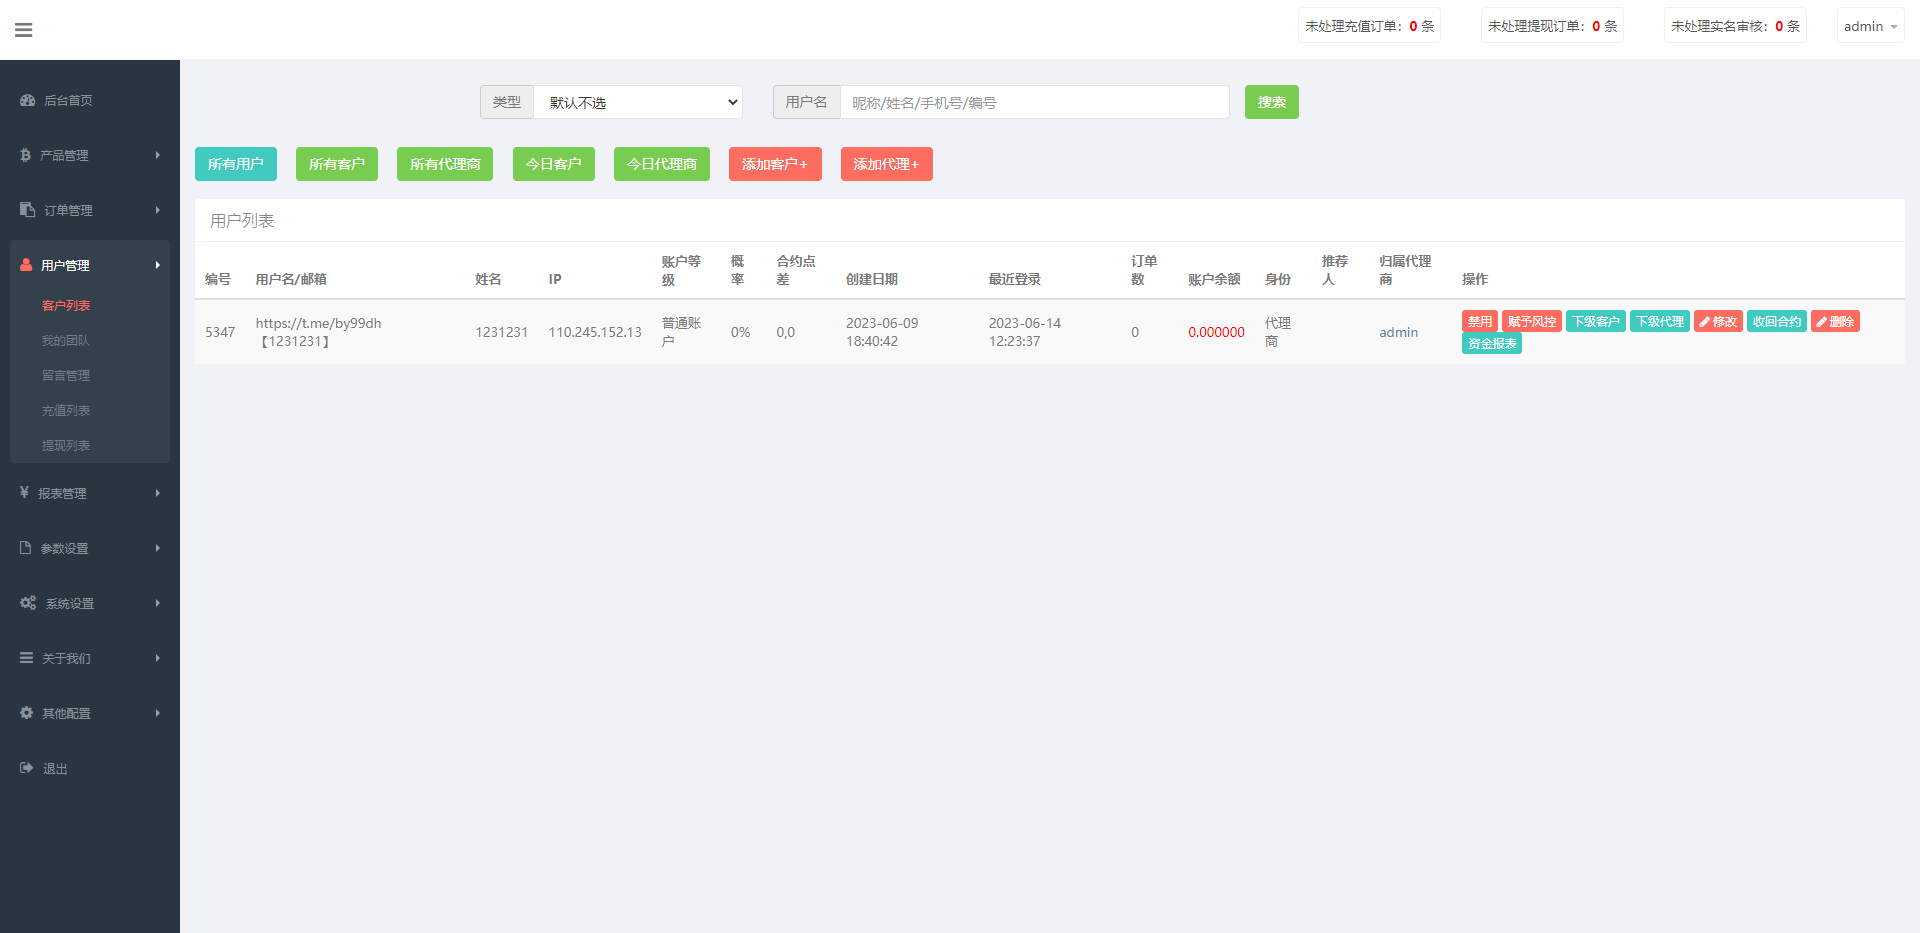Click the red 删除 delete button
1920x933 pixels.
coord(1835,321)
